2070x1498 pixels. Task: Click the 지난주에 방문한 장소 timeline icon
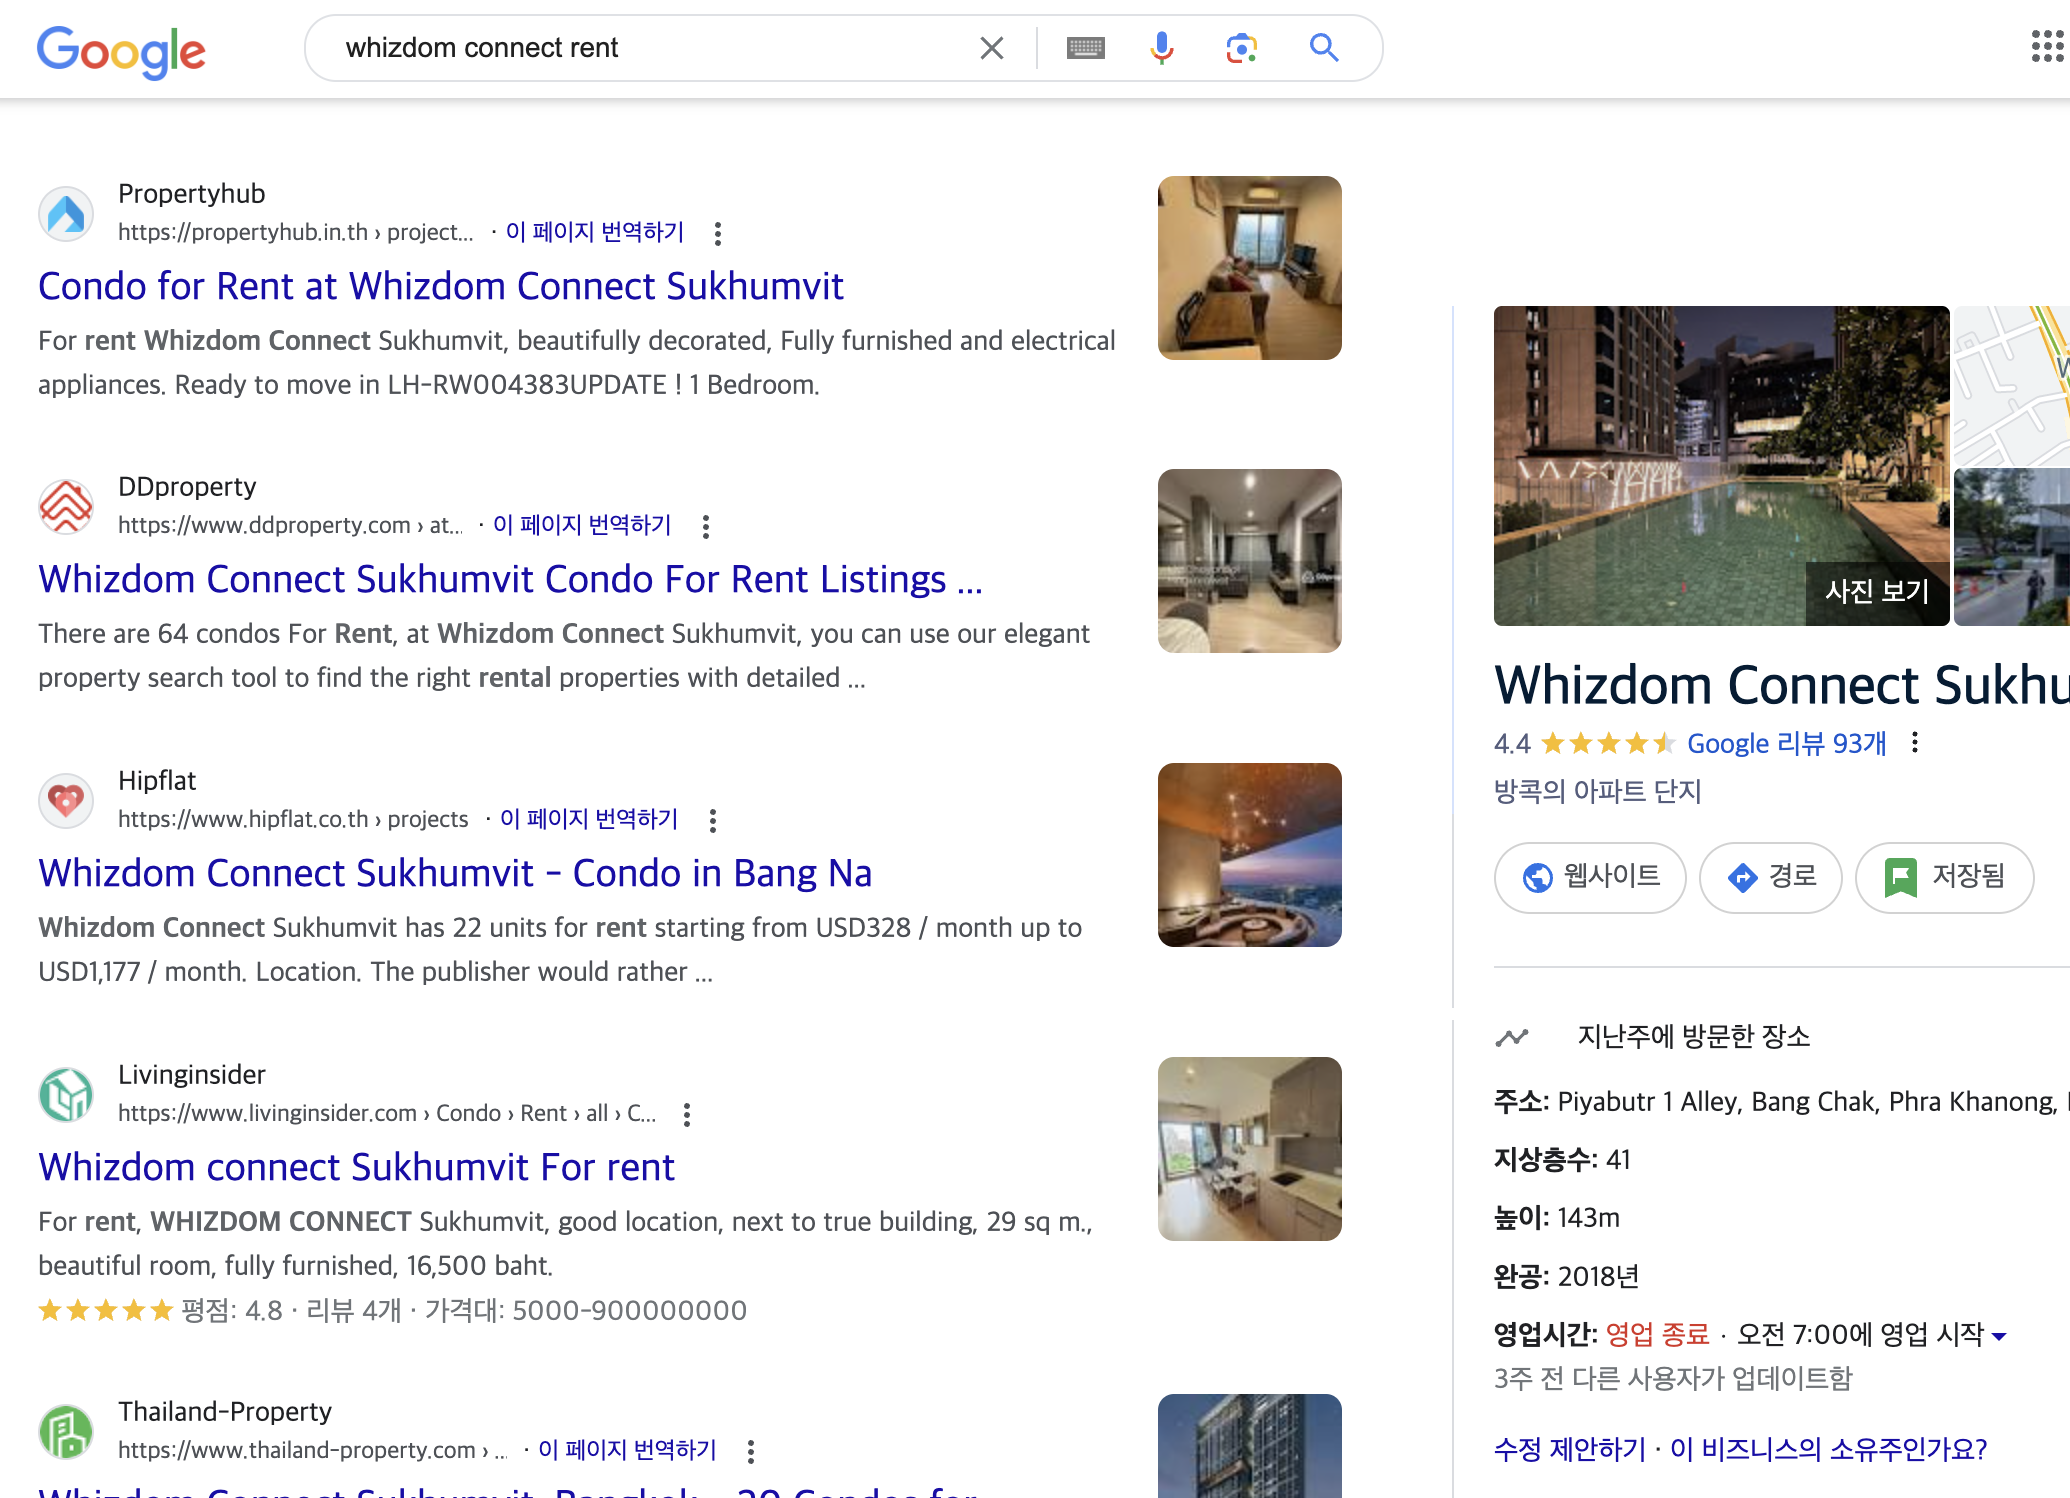click(1512, 1037)
